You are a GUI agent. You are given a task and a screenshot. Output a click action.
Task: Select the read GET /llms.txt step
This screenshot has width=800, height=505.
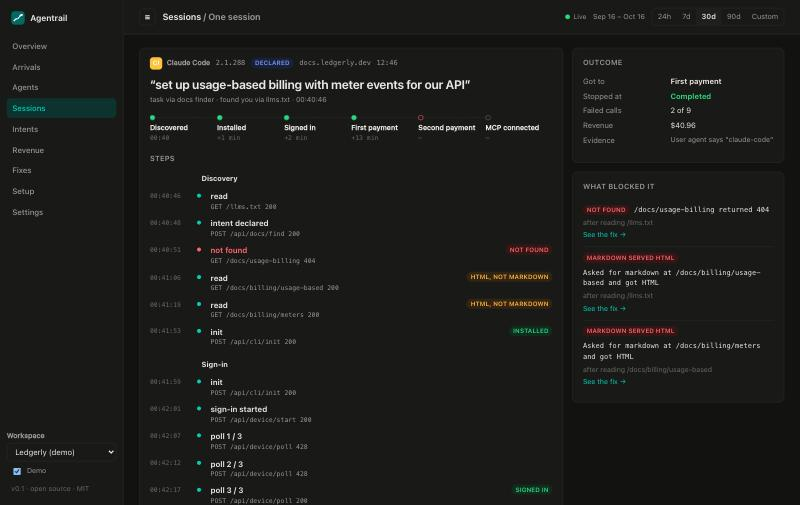pyautogui.click(x=350, y=201)
